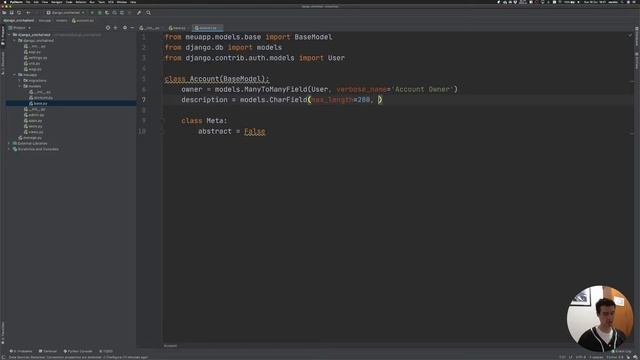Viewport: 640px width, 360px height.
Task: Select views.py in project tree
Action: point(33,132)
